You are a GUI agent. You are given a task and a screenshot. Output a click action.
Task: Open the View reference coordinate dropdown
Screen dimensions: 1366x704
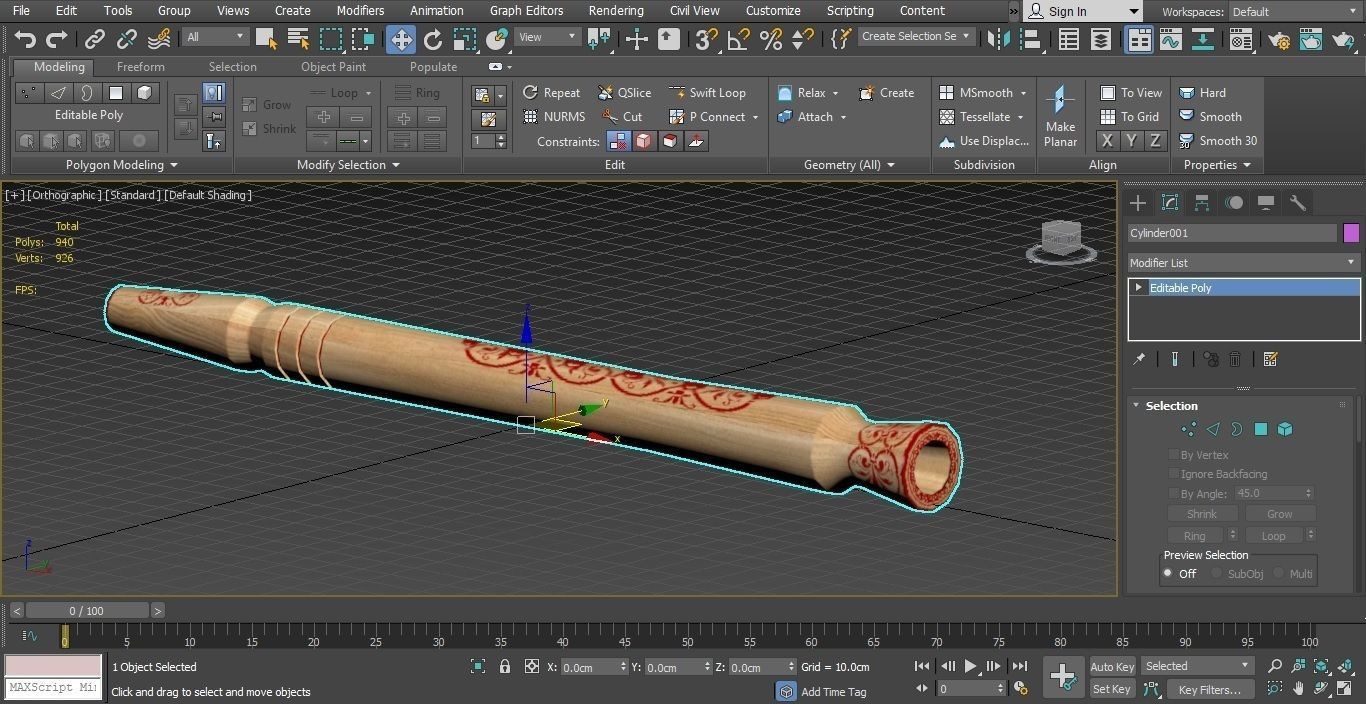pyautogui.click(x=547, y=37)
